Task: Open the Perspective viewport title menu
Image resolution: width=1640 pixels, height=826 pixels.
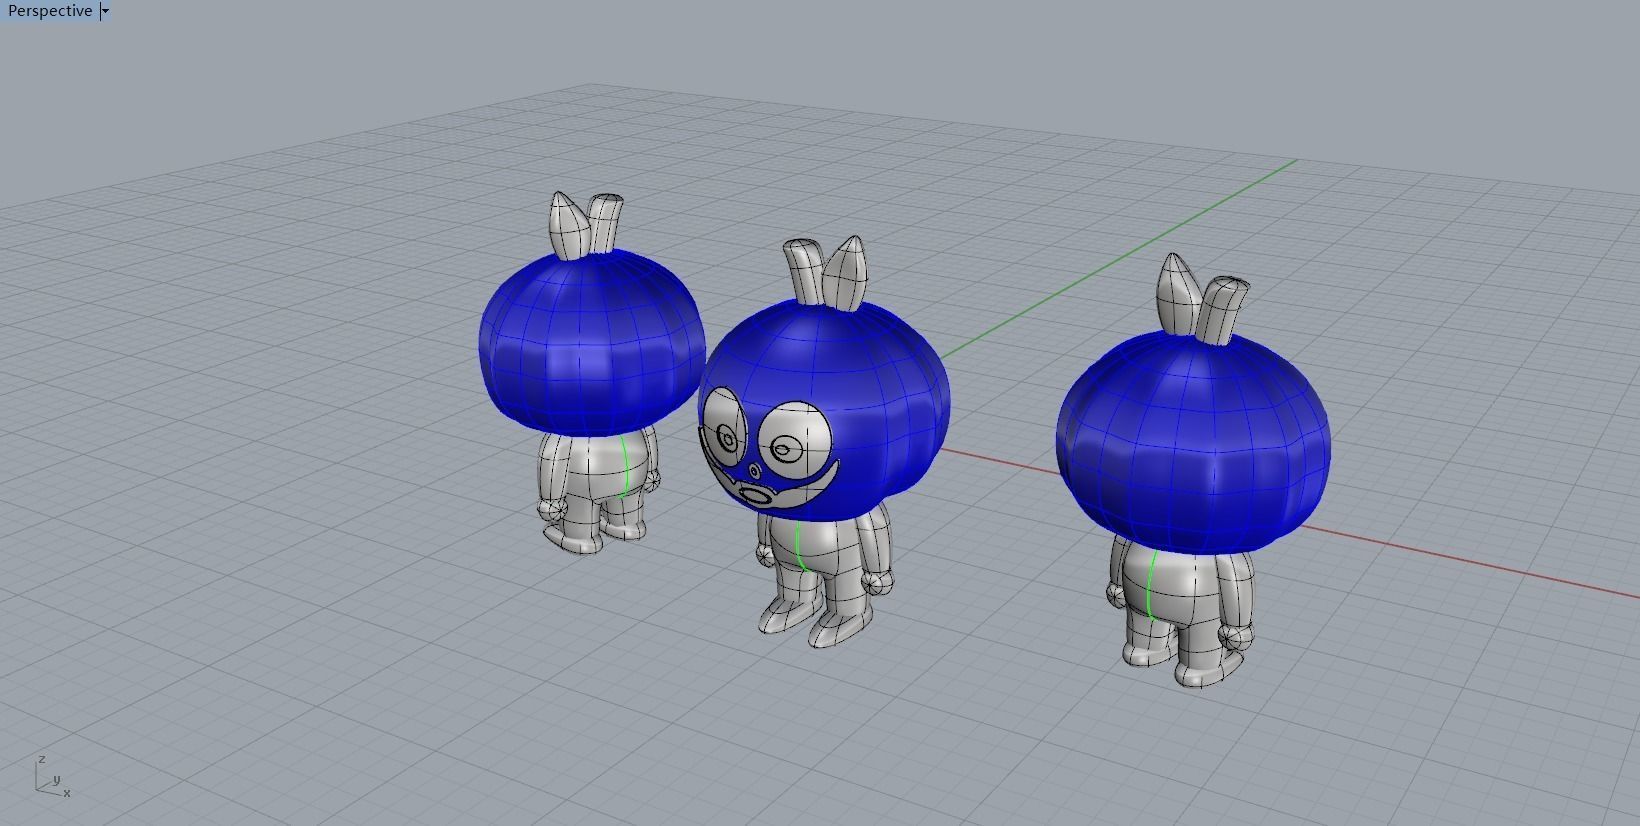Action: pos(50,11)
